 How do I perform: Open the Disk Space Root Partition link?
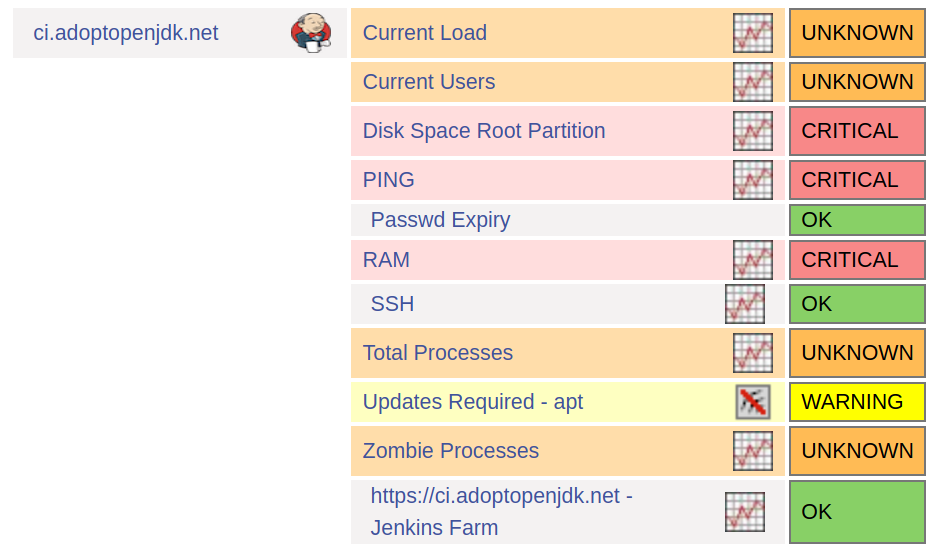484,131
